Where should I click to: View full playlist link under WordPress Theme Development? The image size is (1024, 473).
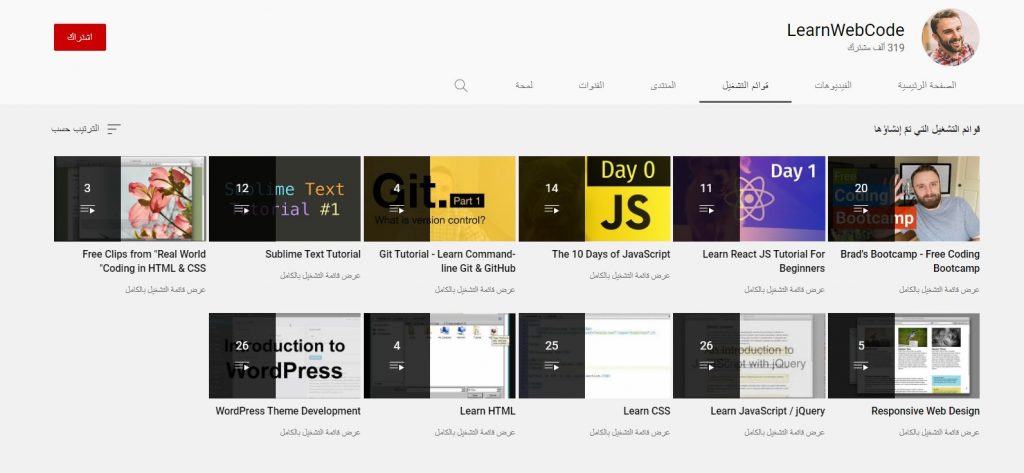point(320,432)
